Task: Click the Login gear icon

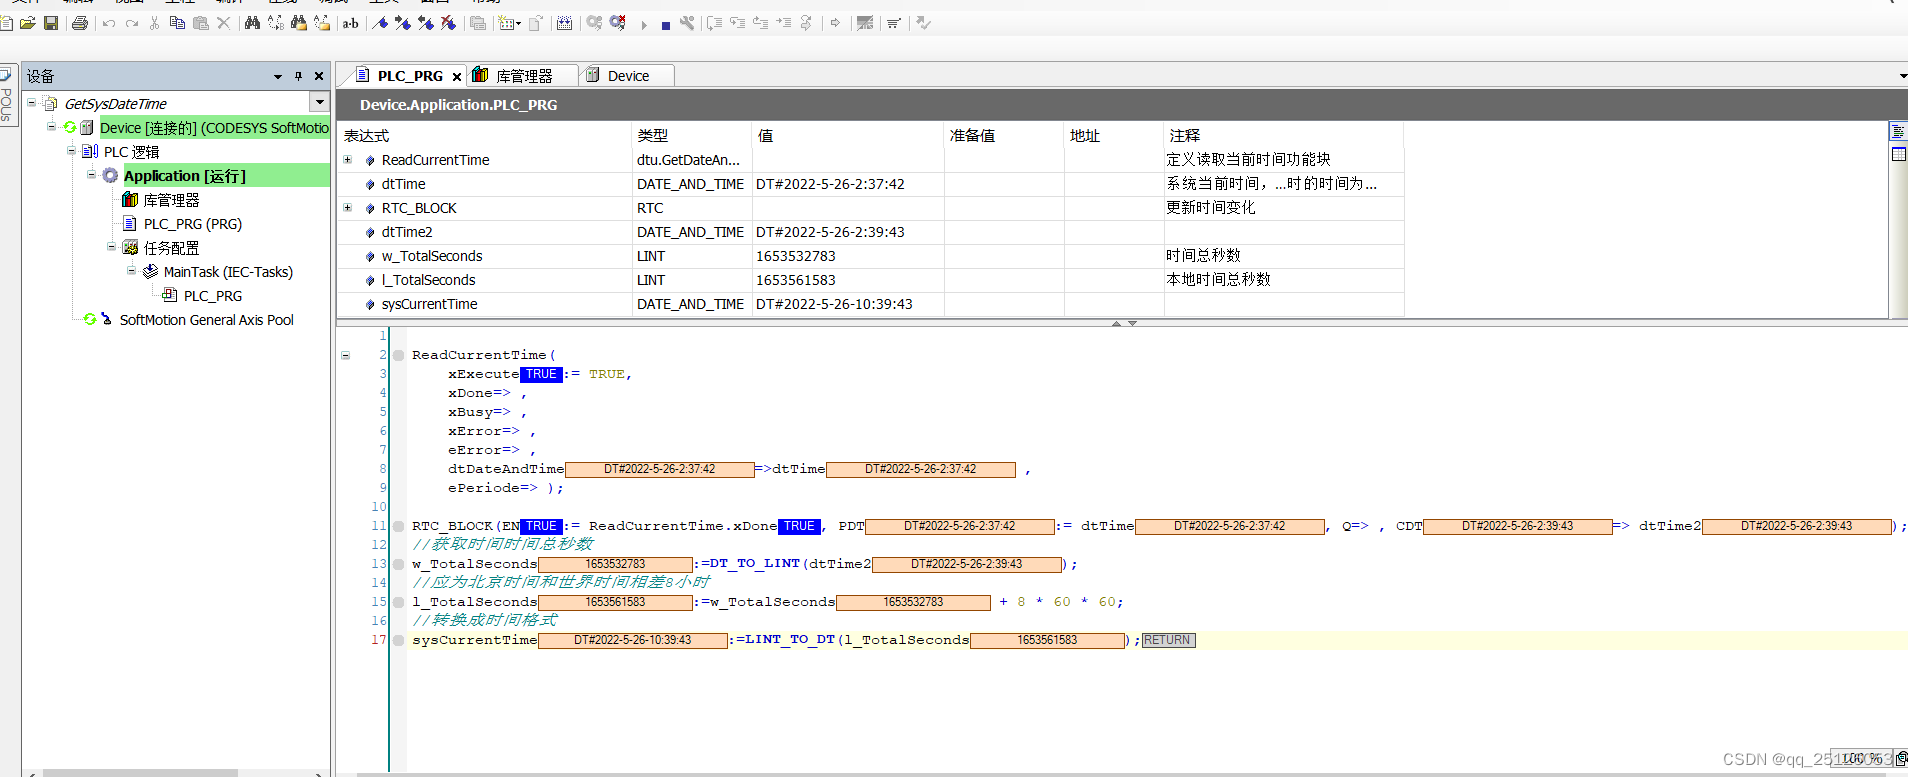Action: (x=594, y=23)
